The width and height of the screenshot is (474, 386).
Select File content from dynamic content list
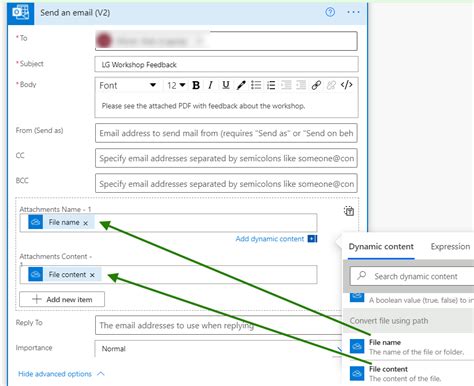(x=412, y=373)
